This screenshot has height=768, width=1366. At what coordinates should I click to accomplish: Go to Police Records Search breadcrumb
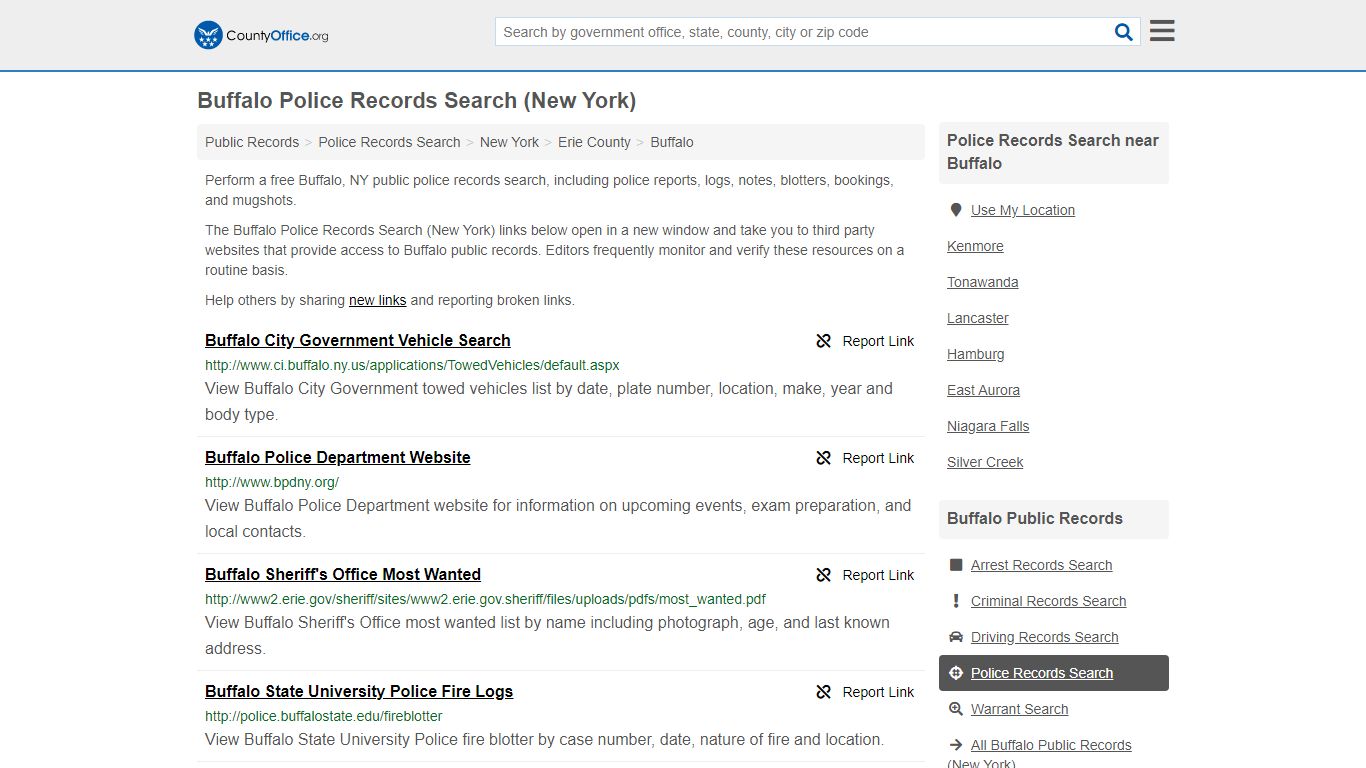pos(389,142)
